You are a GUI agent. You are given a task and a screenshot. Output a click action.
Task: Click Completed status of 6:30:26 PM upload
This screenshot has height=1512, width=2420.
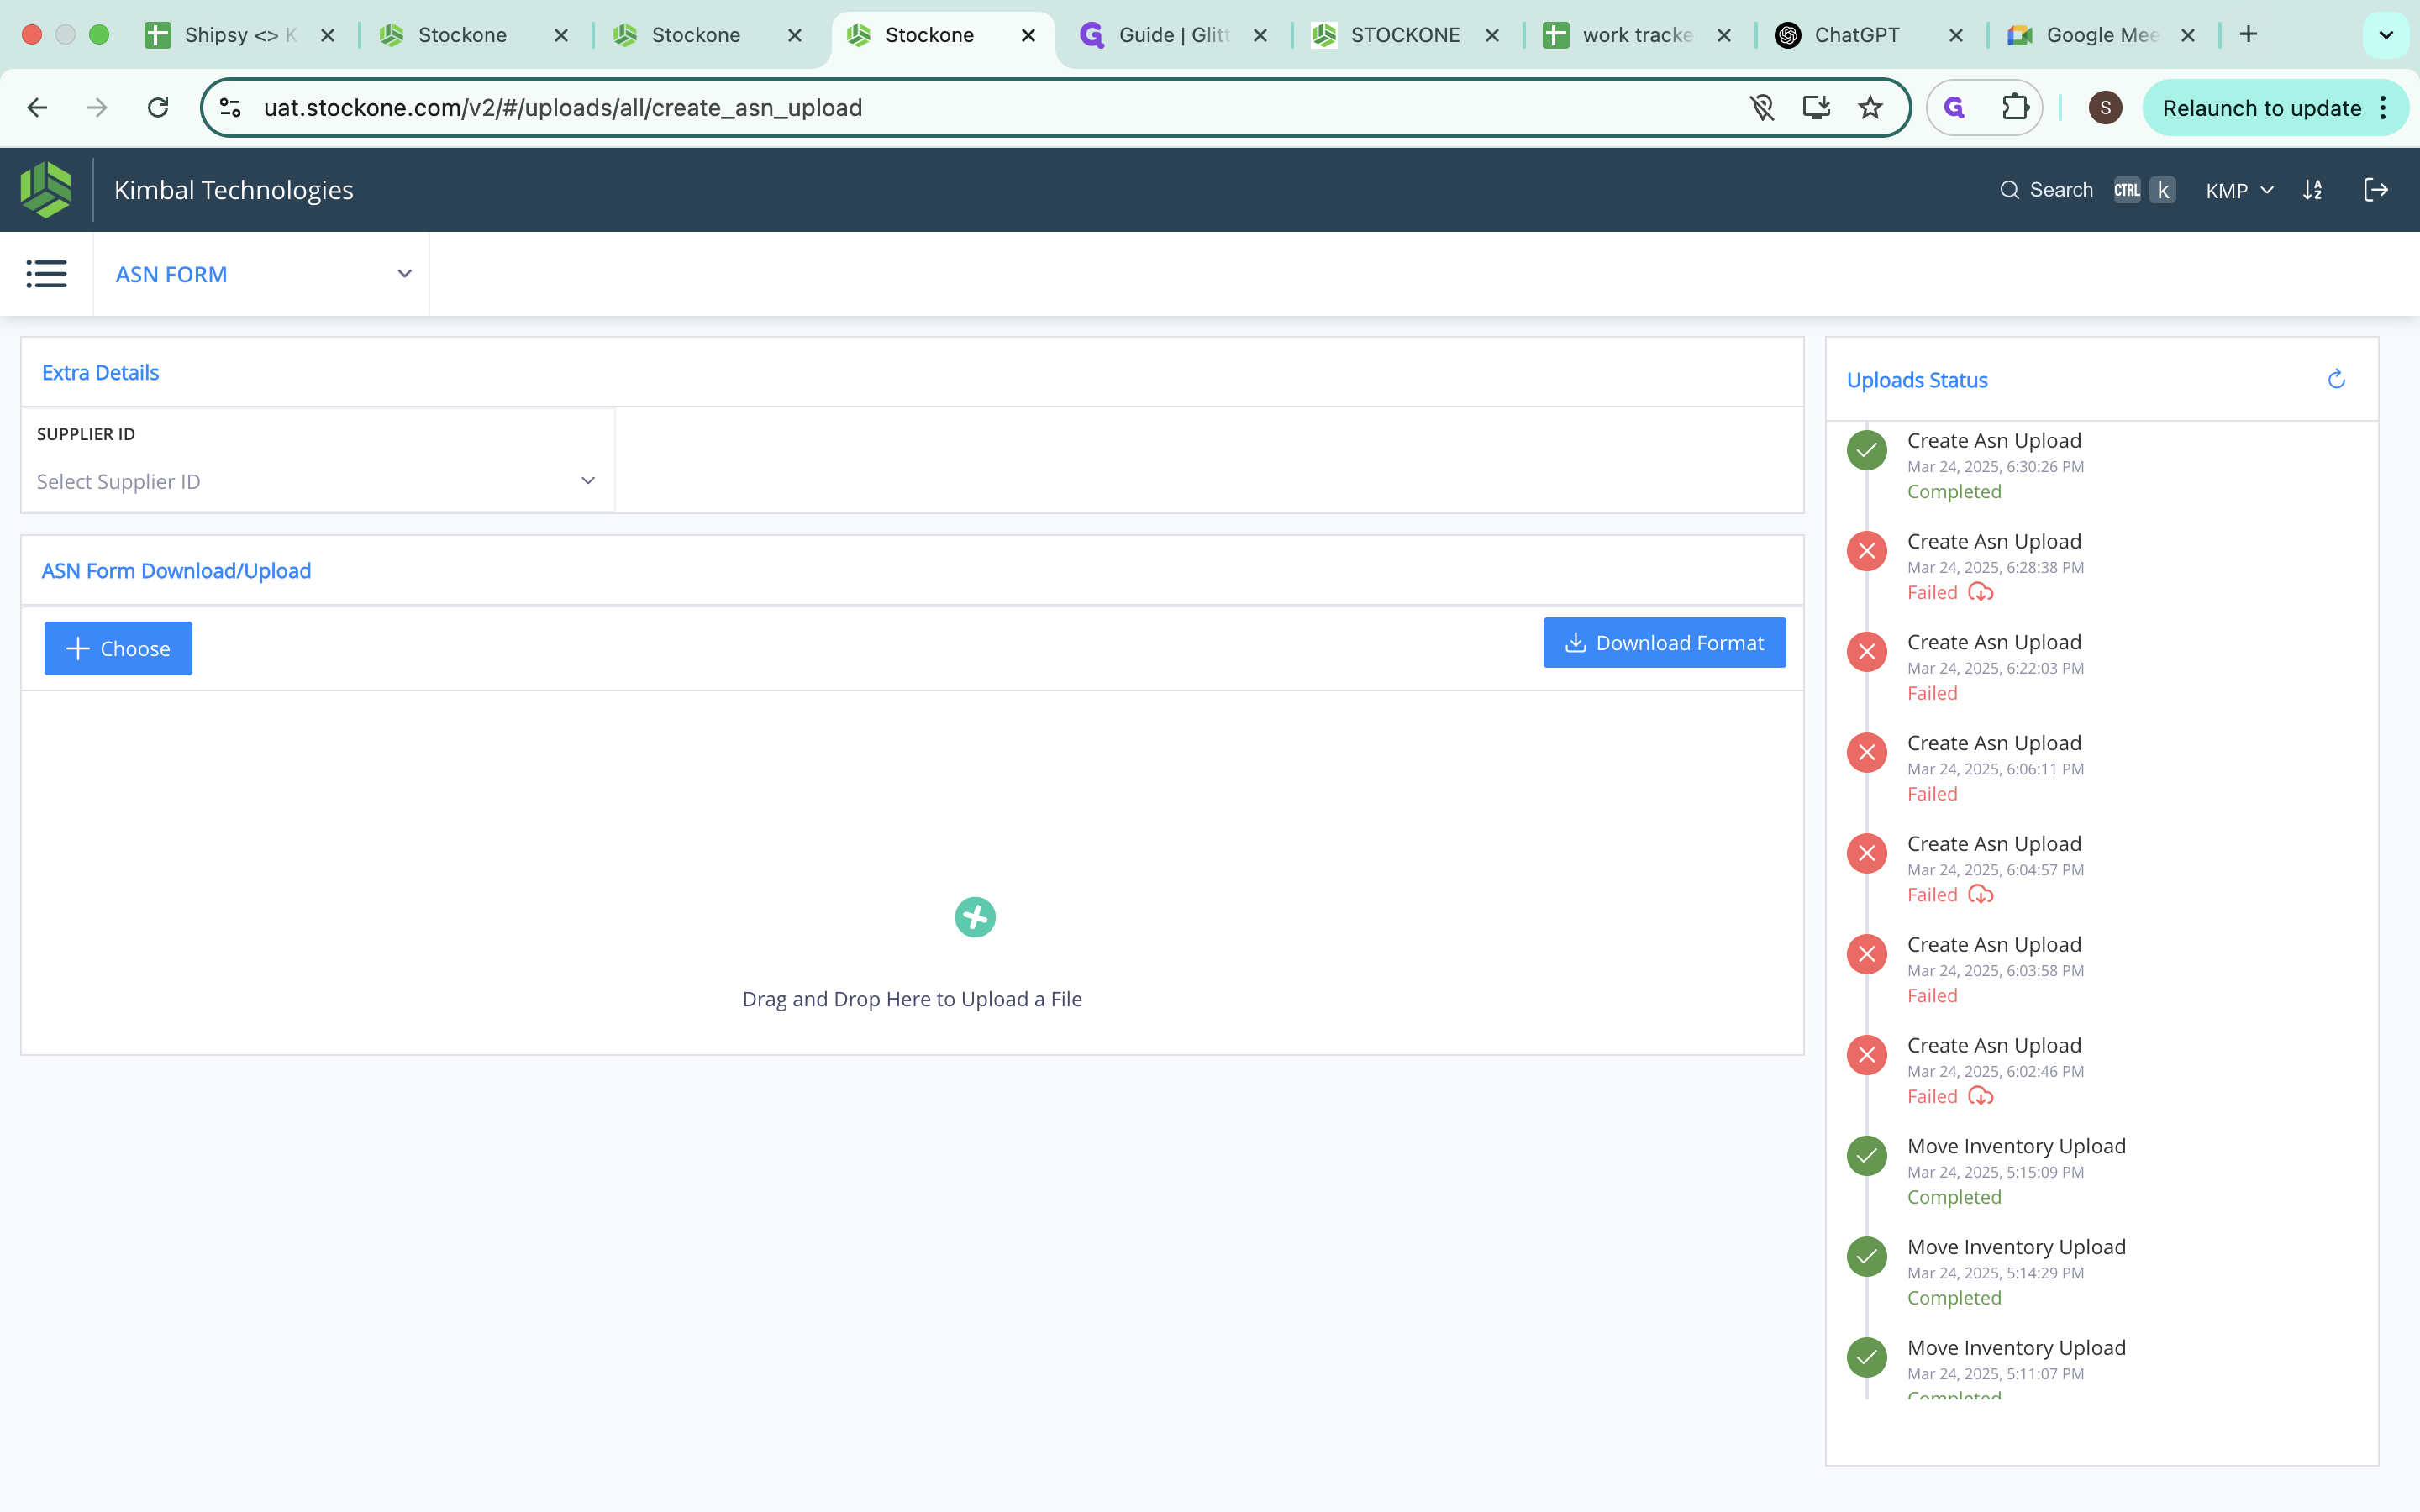pyautogui.click(x=1954, y=491)
